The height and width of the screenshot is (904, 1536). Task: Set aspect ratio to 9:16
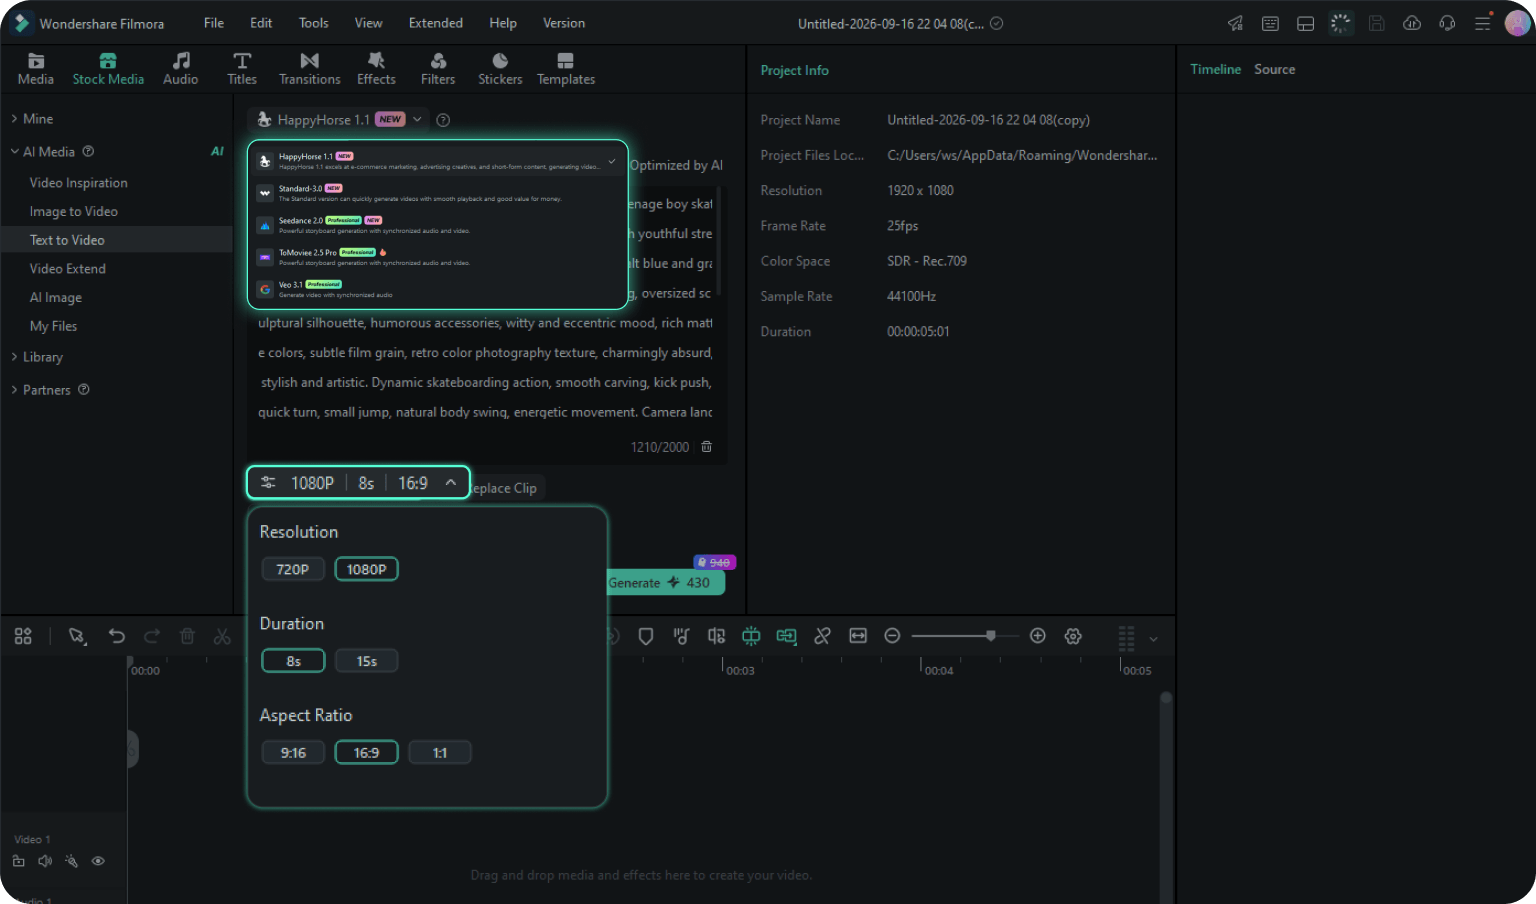coord(293,753)
